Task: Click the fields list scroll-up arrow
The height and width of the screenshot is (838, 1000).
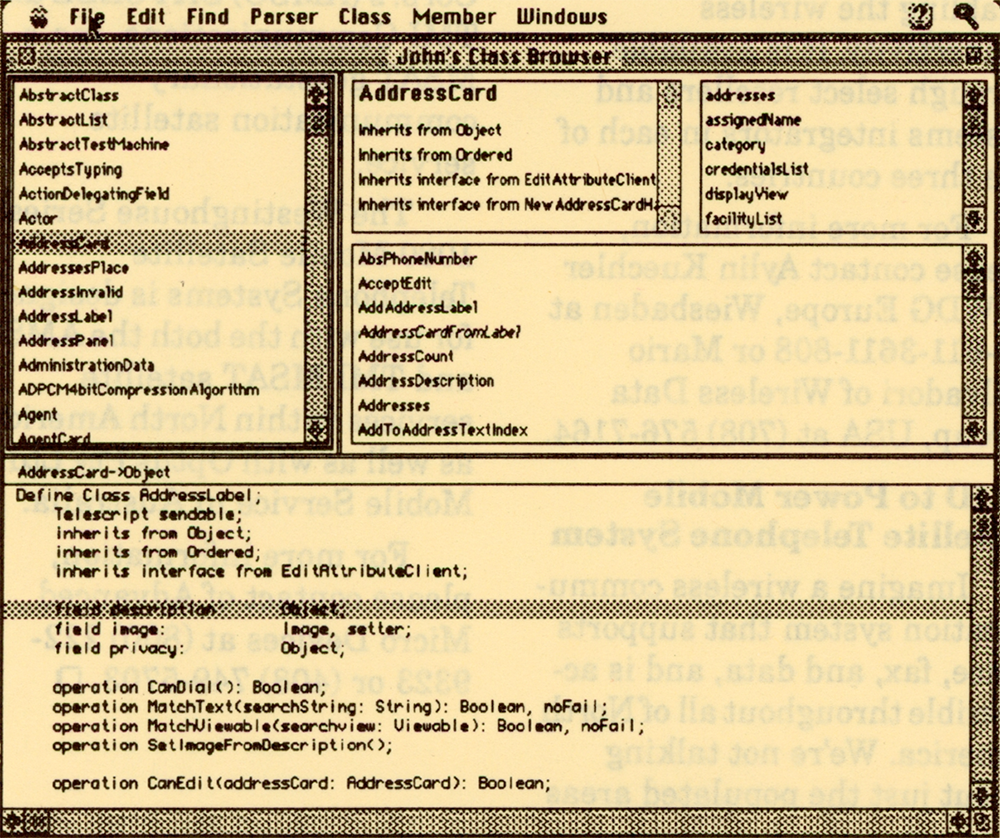Action: (x=974, y=95)
